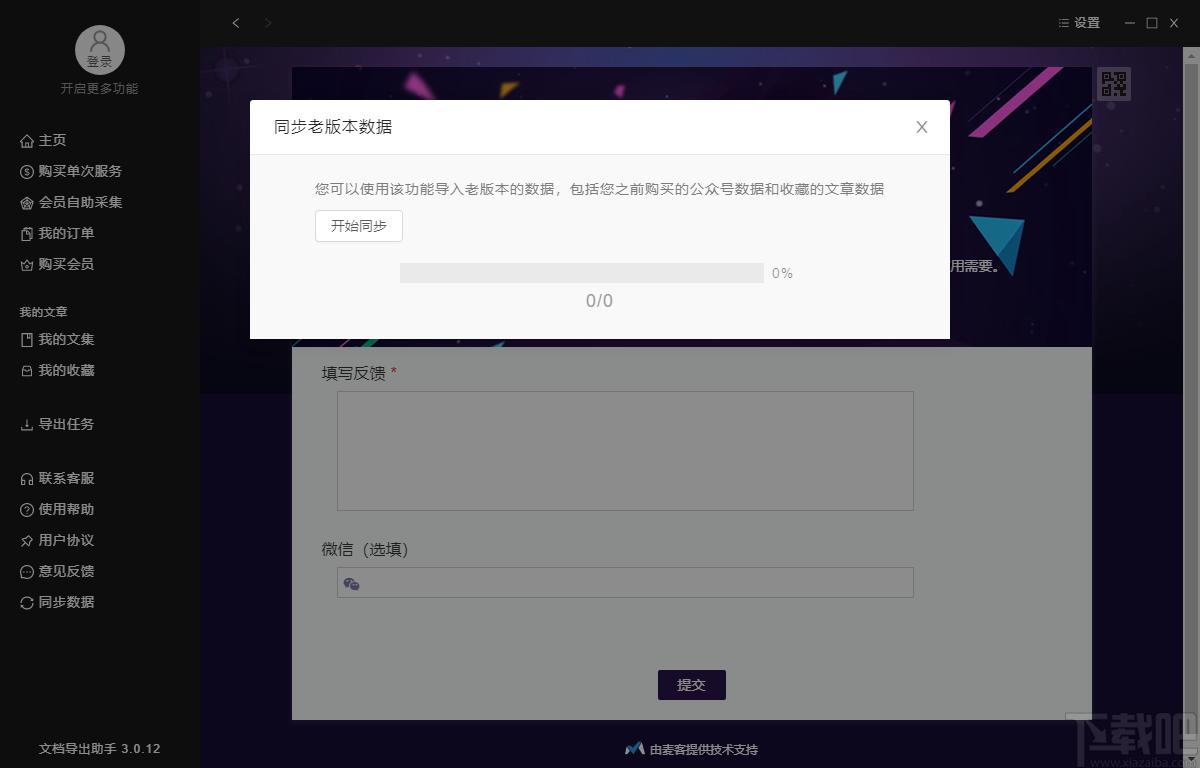Click version text 文档导出助手 3.0.12

100,748
